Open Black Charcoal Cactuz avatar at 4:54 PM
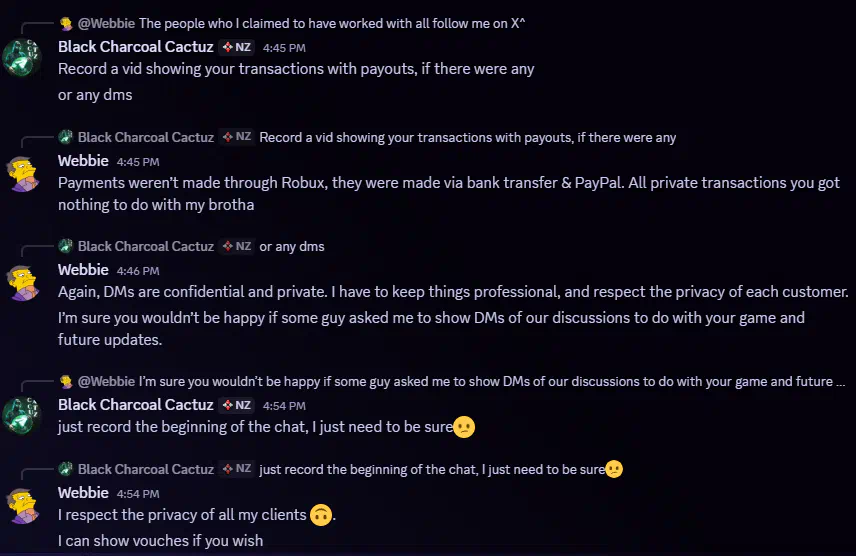The image size is (856, 556). 22,415
